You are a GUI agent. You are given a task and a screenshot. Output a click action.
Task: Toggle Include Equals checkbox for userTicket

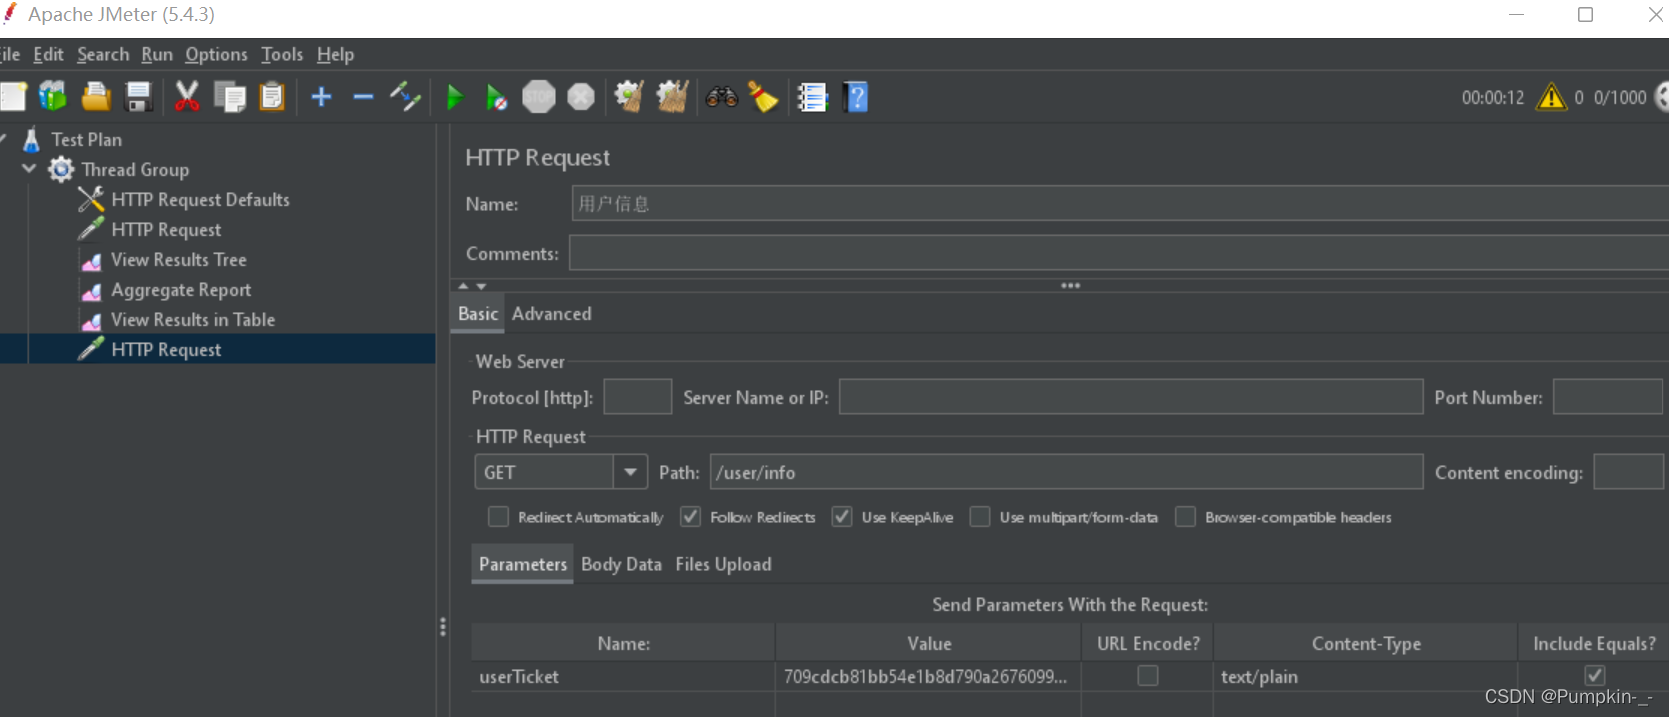(x=1595, y=676)
